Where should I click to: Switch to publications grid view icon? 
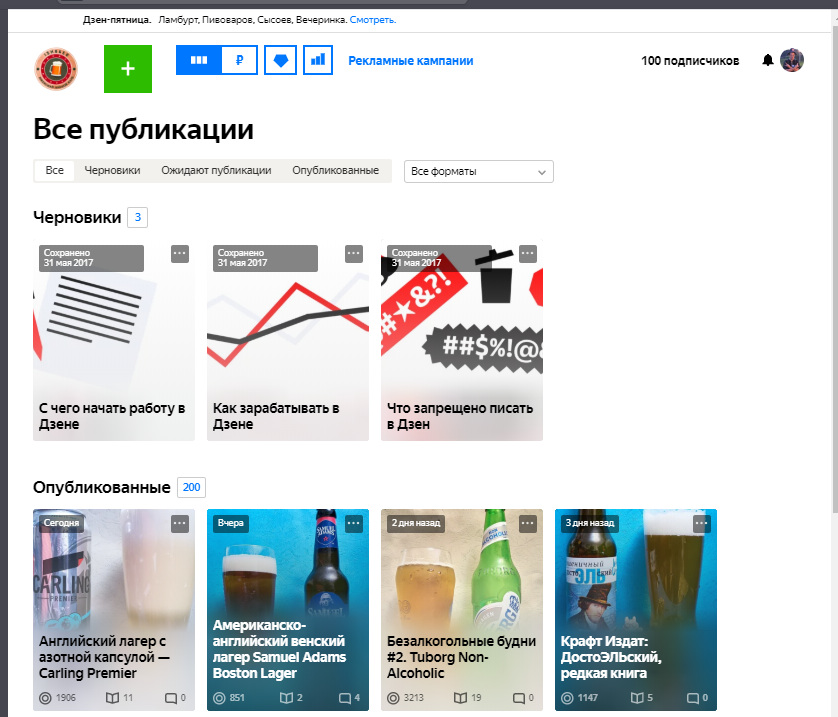tap(199, 60)
